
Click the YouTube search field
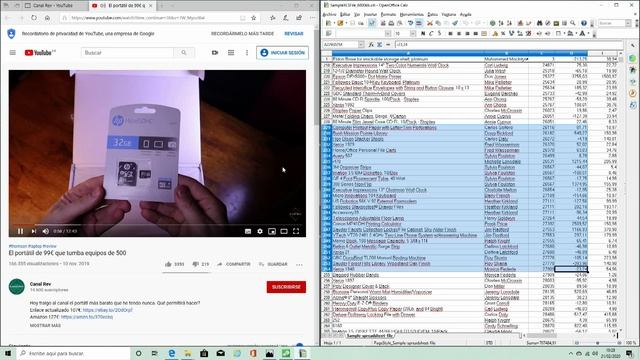click(127, 53)
